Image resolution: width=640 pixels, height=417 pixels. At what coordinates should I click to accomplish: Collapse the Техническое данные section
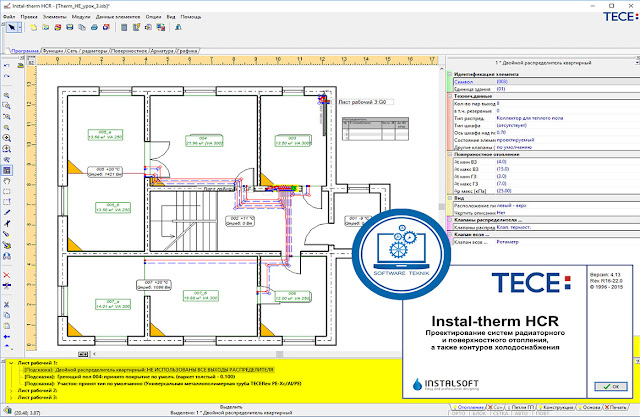click(x=449, y=96)
